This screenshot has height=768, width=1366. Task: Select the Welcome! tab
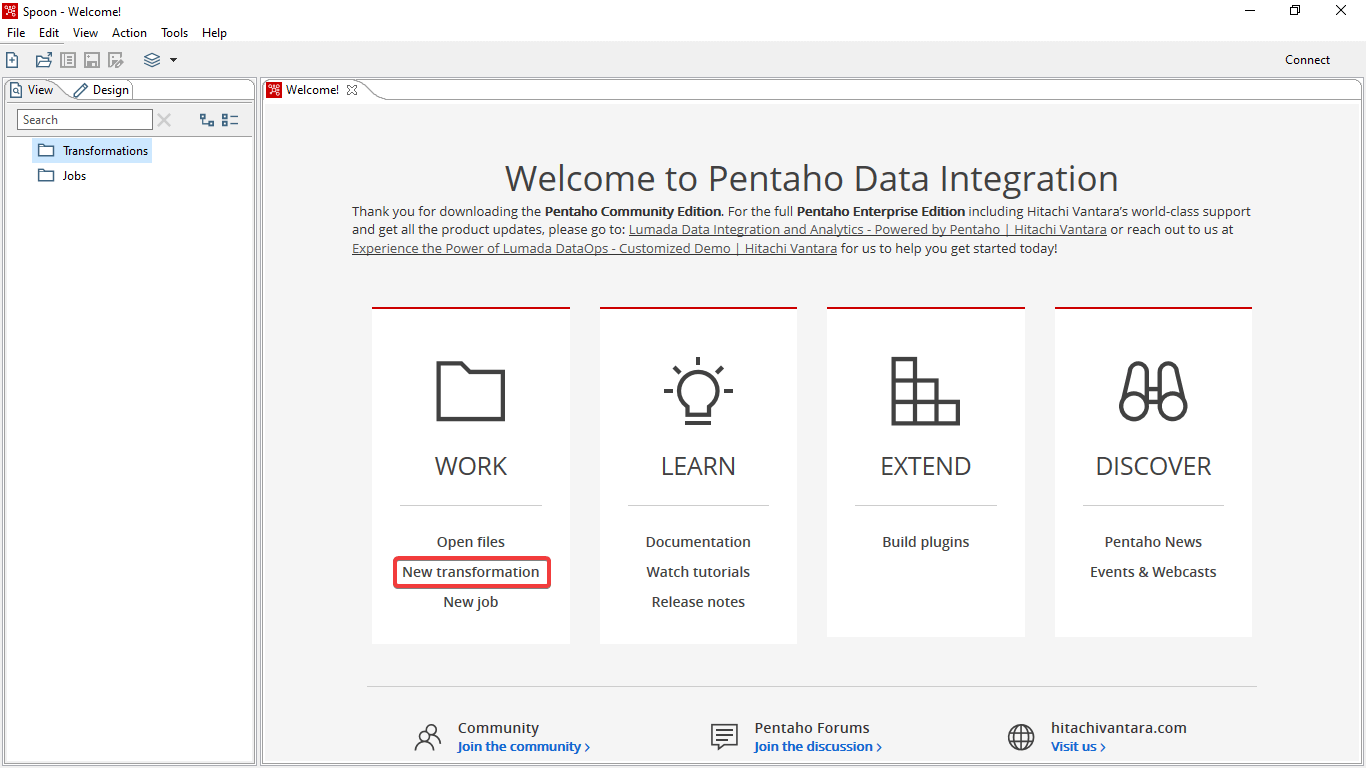coord(312,90)
